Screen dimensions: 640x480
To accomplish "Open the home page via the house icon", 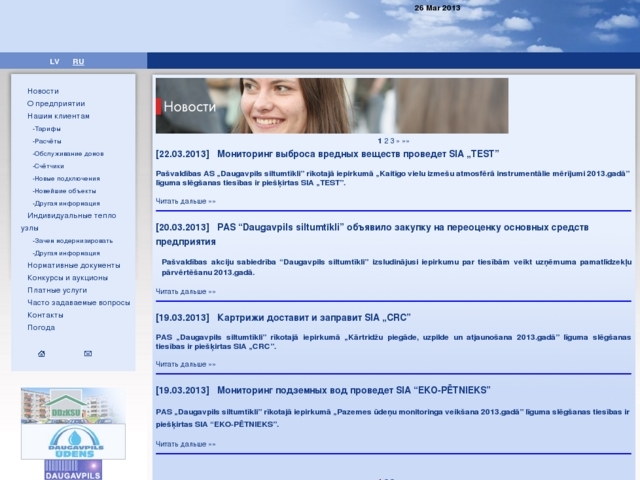I will pyautogui.click(x=42, y=353).
